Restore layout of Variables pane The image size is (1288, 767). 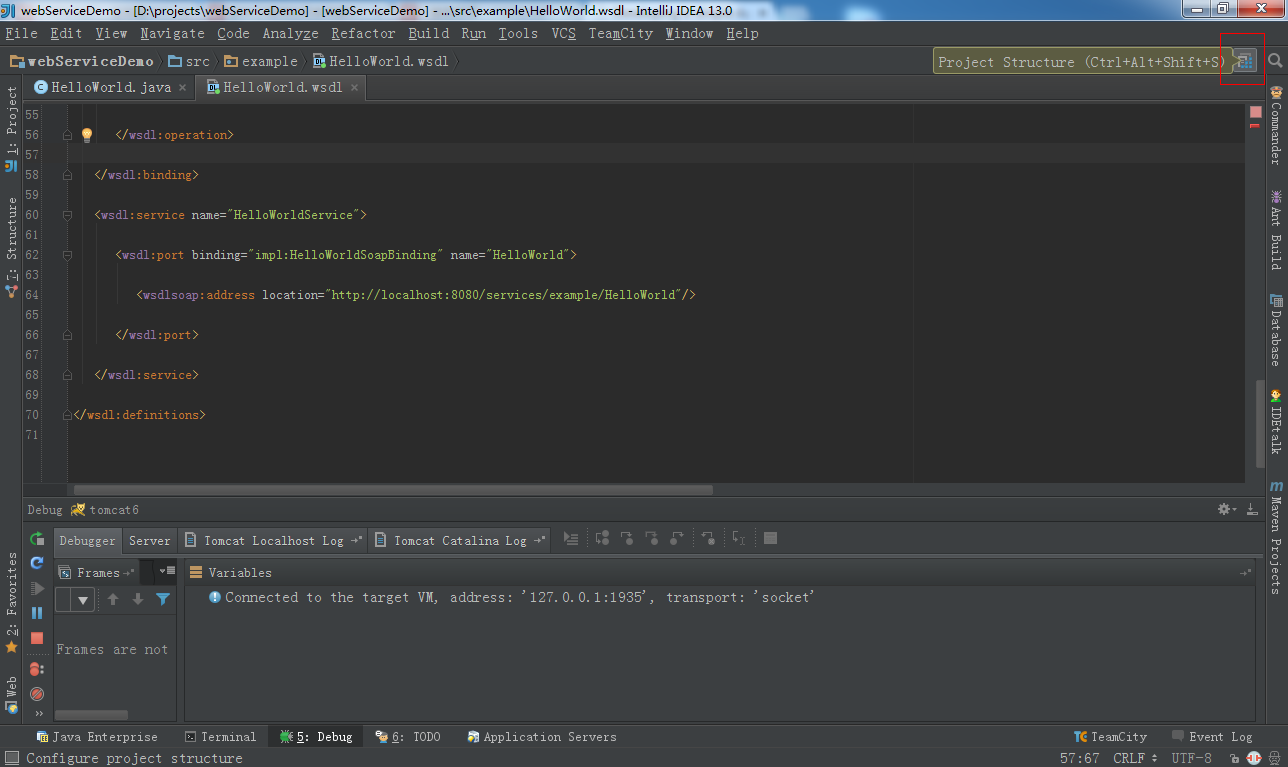pyautogui.click(x=1245, y=573)
